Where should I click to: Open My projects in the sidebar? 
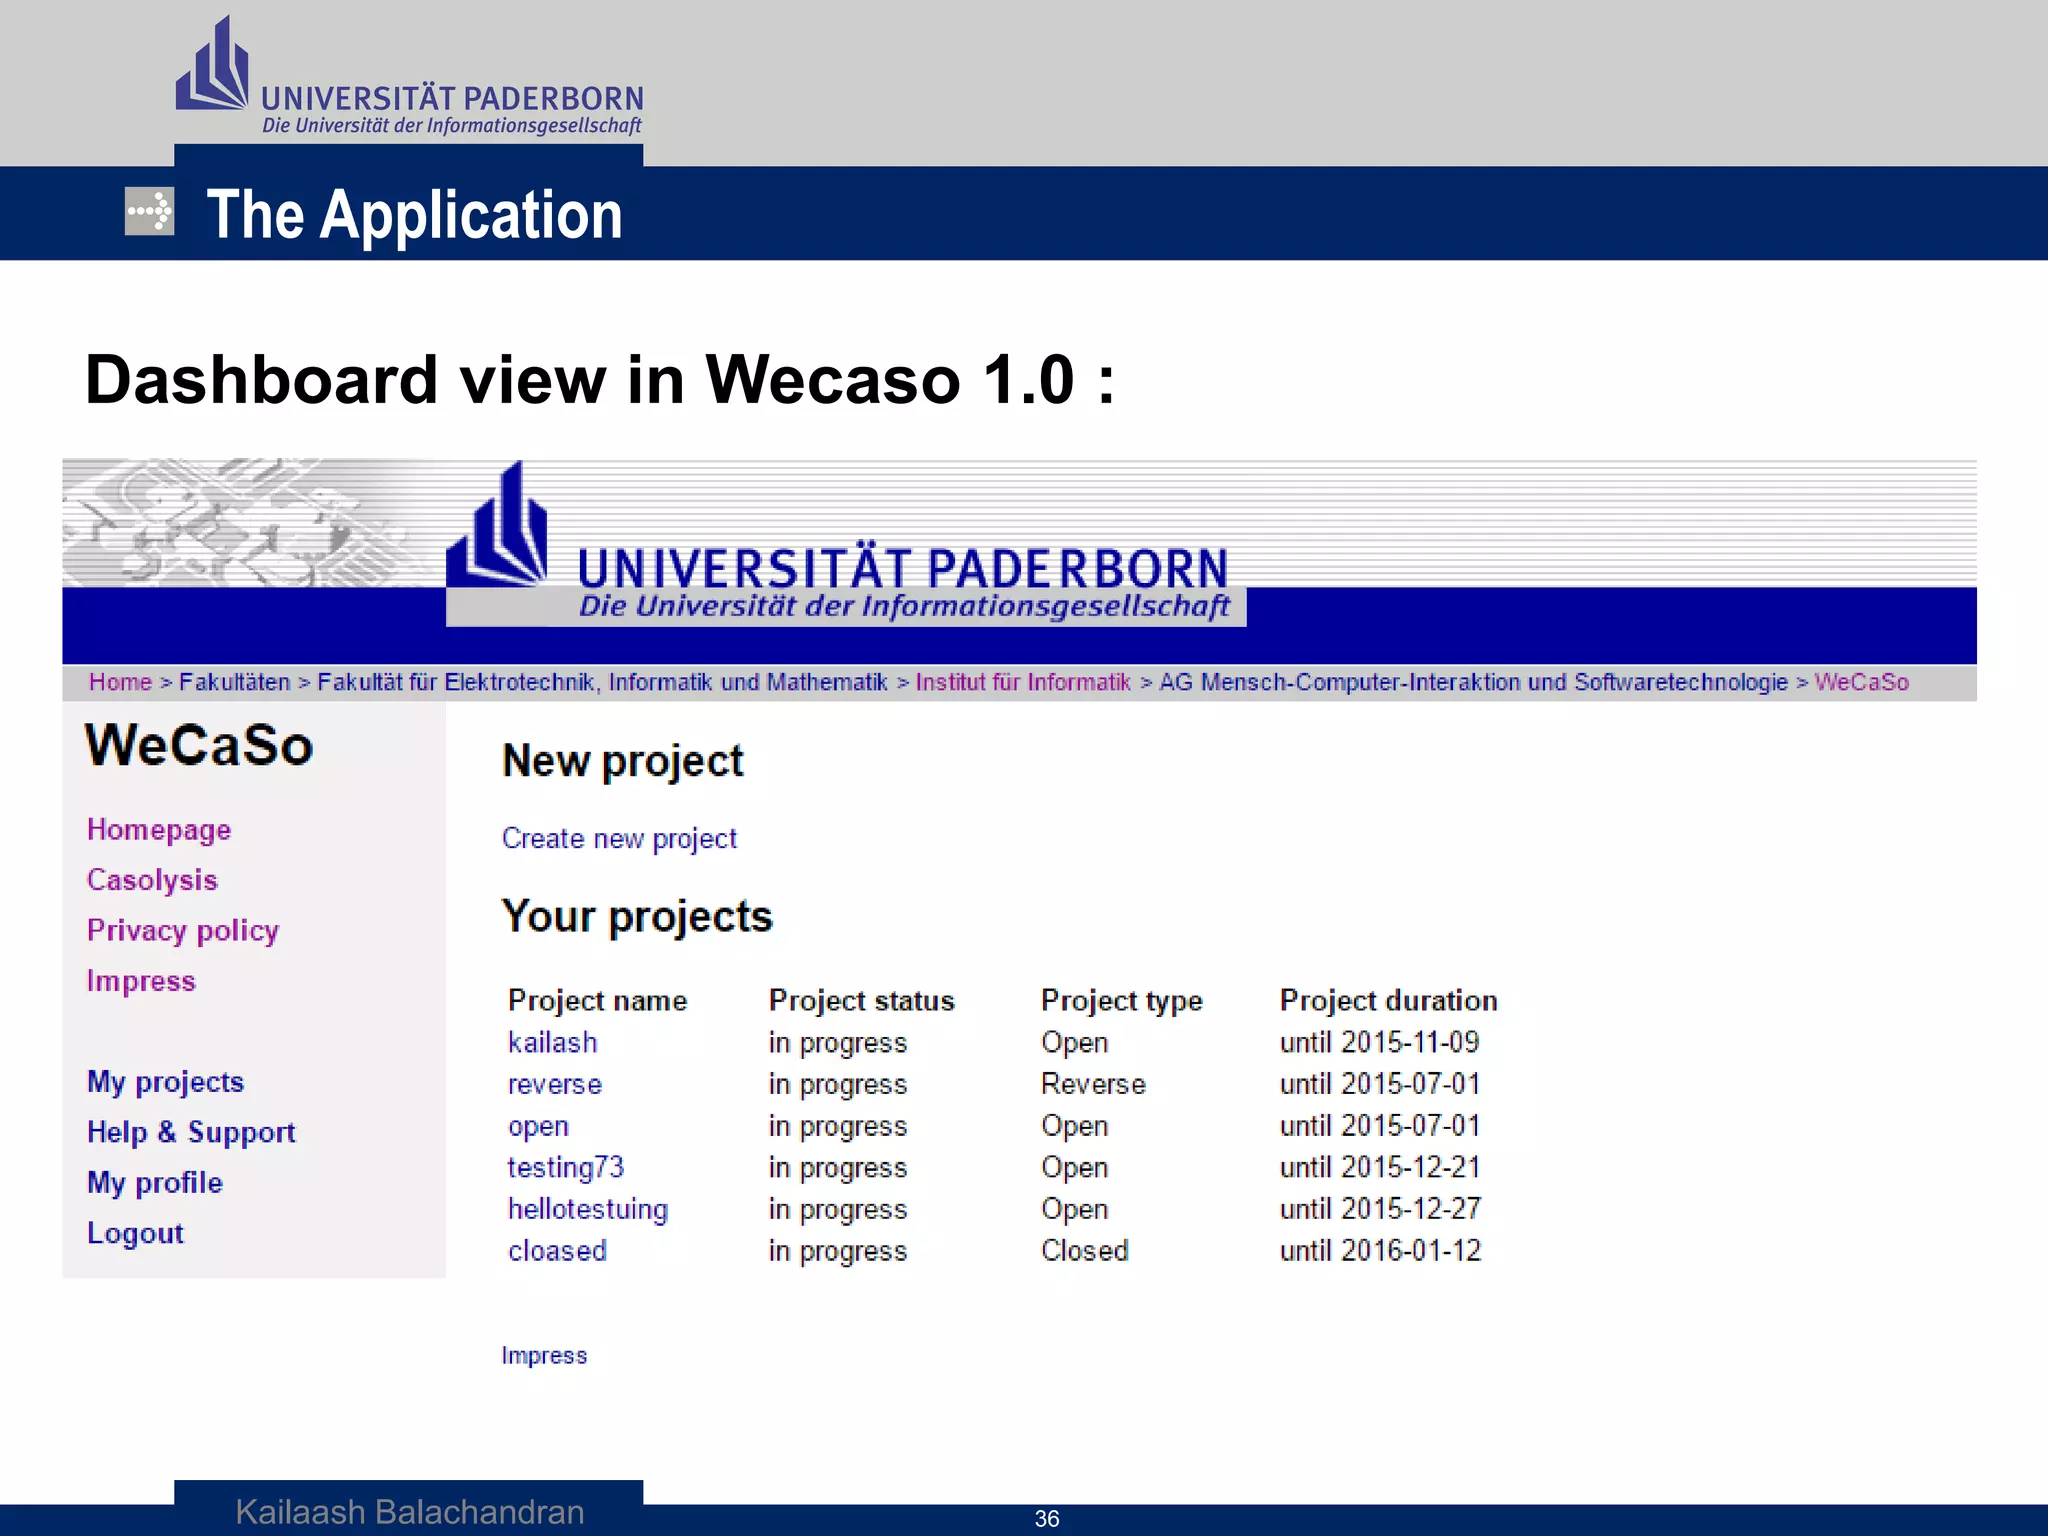tap(165, 1082)
